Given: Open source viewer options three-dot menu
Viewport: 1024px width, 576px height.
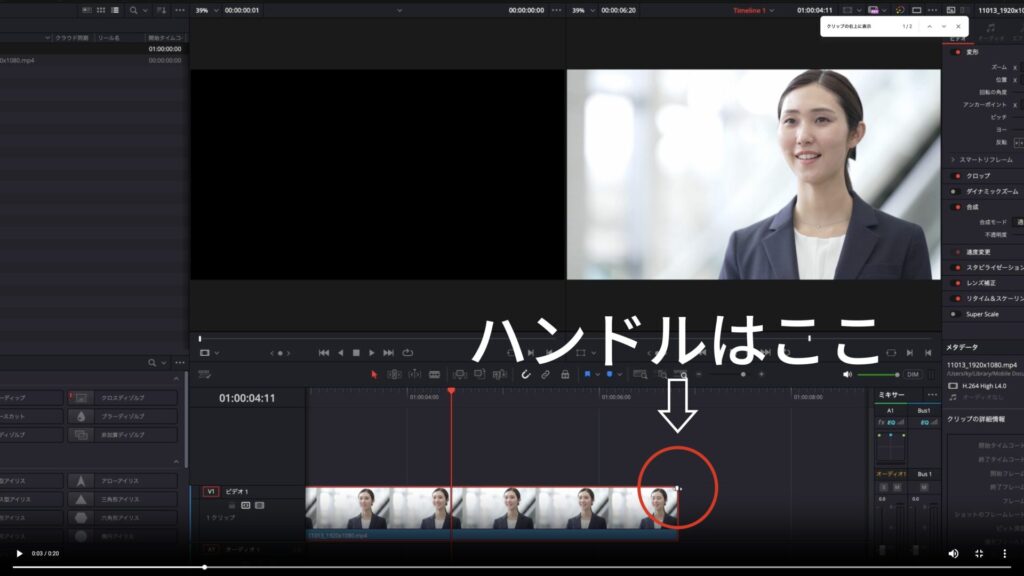Looking at the screenshot, I should tap(556, 10).
